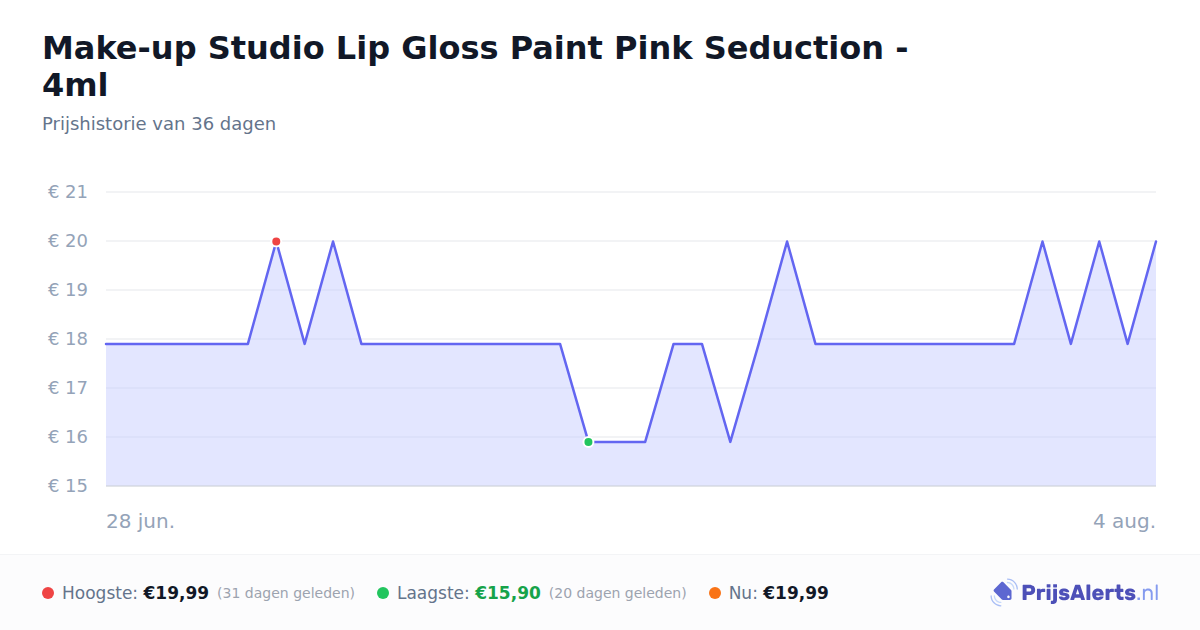Click the orange Nu legend dot
The height and width of the screenshot is (630, 1200).
coord(715,593)
